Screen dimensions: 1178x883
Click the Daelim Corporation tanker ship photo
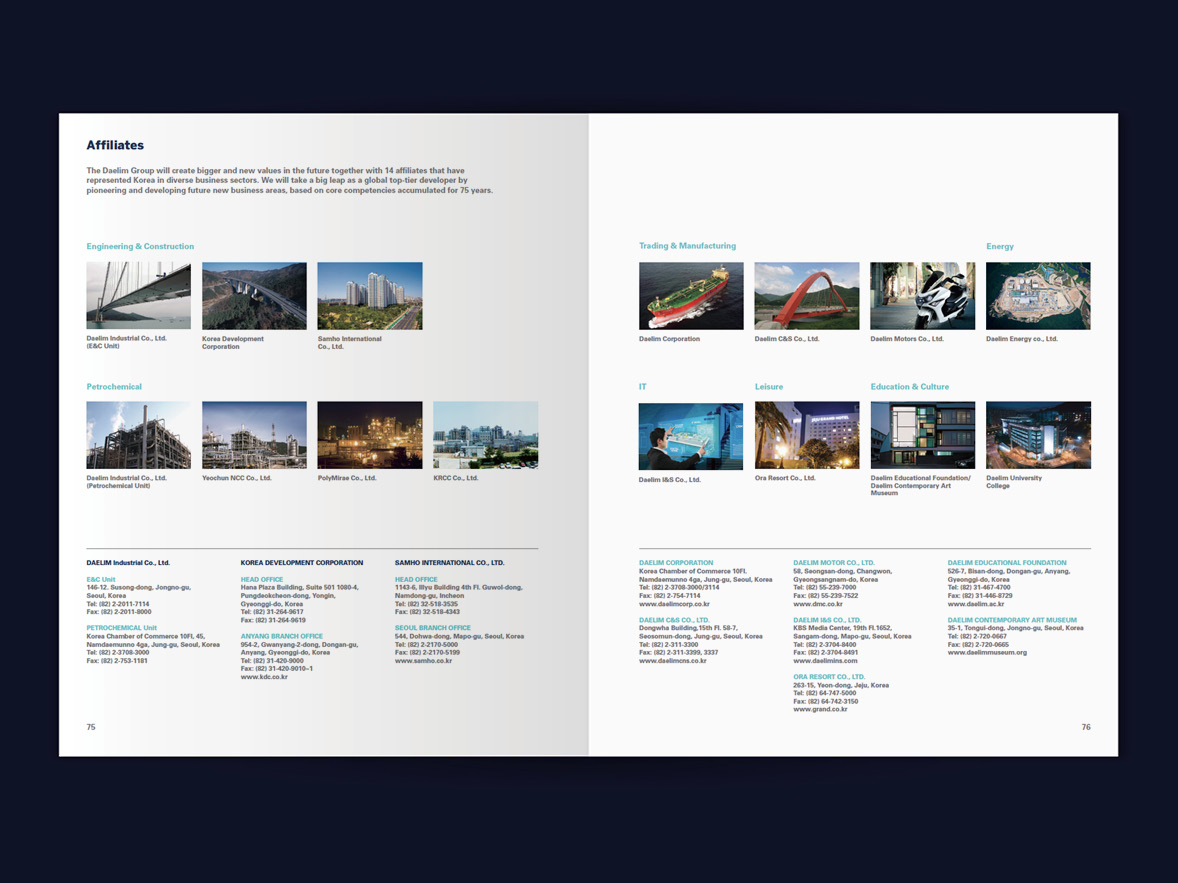[x=691, y=295]
